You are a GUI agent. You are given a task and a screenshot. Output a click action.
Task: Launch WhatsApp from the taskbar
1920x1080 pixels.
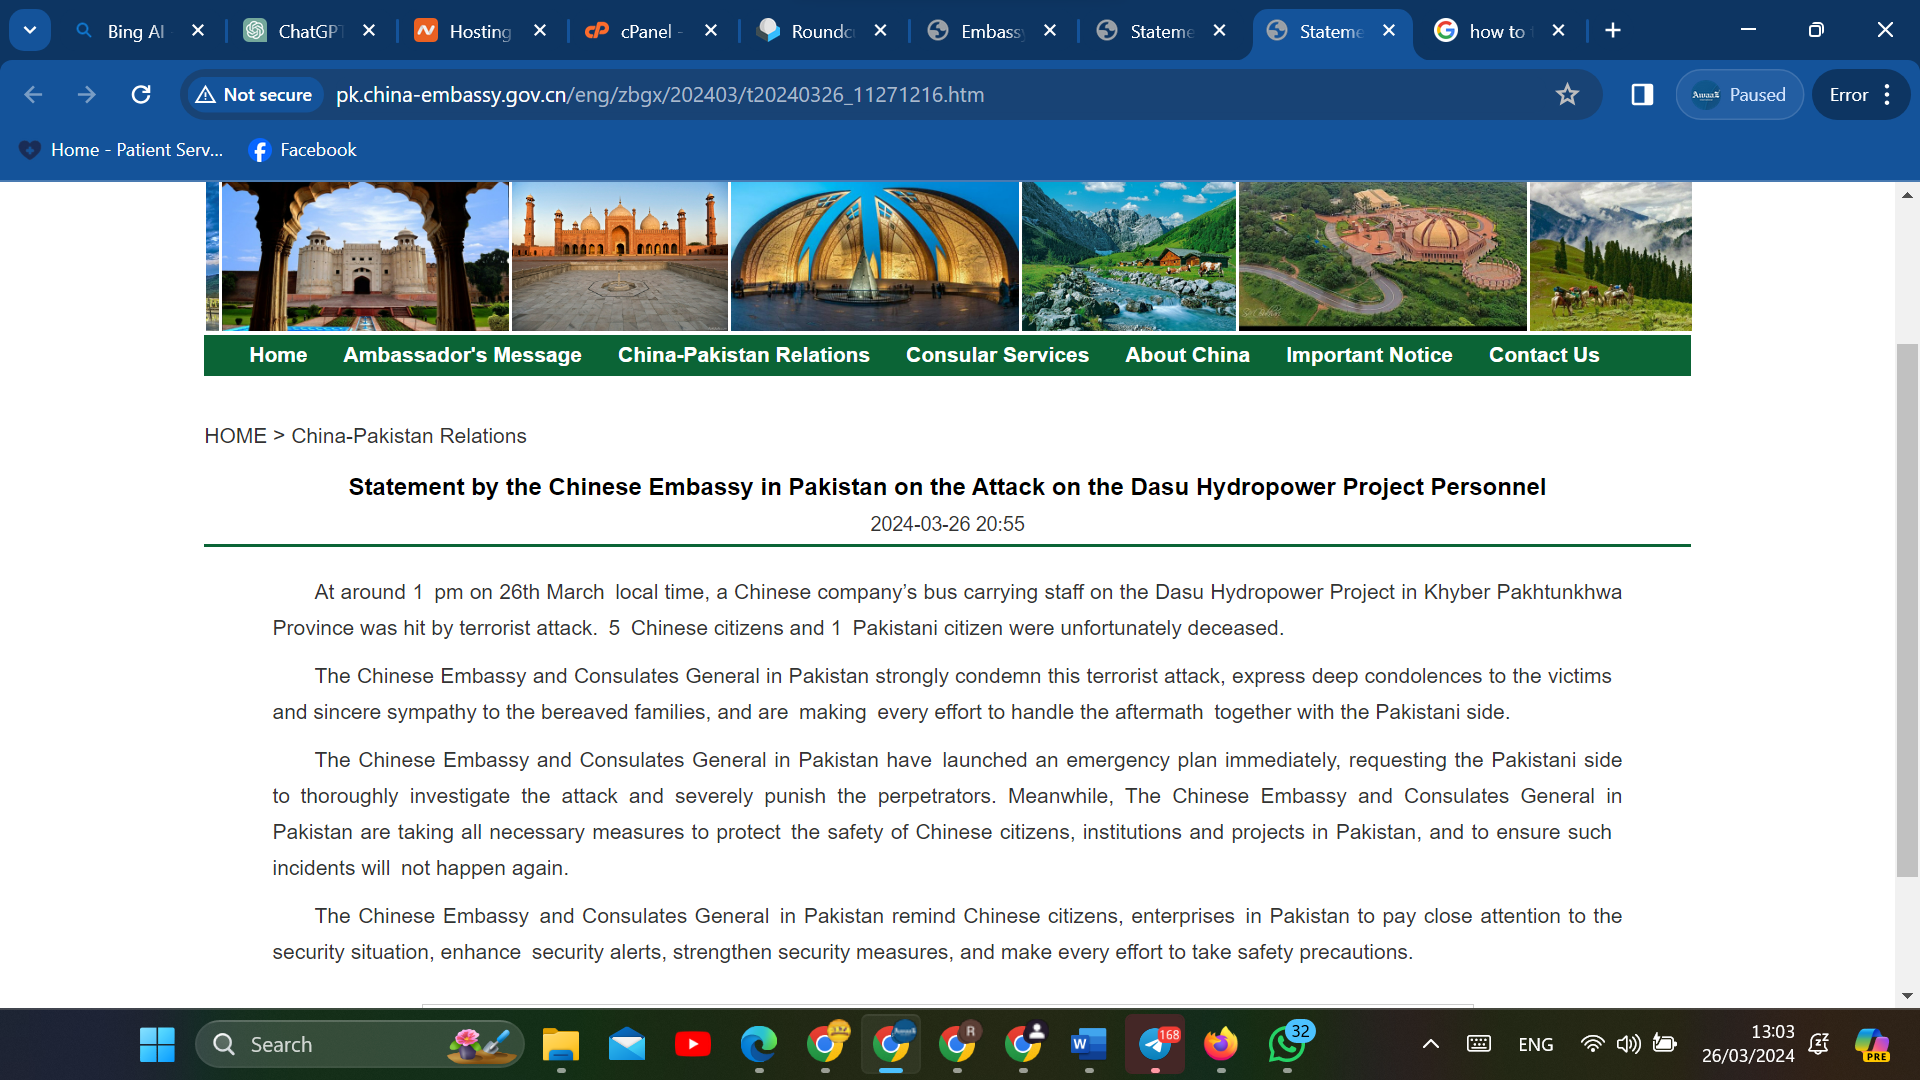(1287, 1044)
